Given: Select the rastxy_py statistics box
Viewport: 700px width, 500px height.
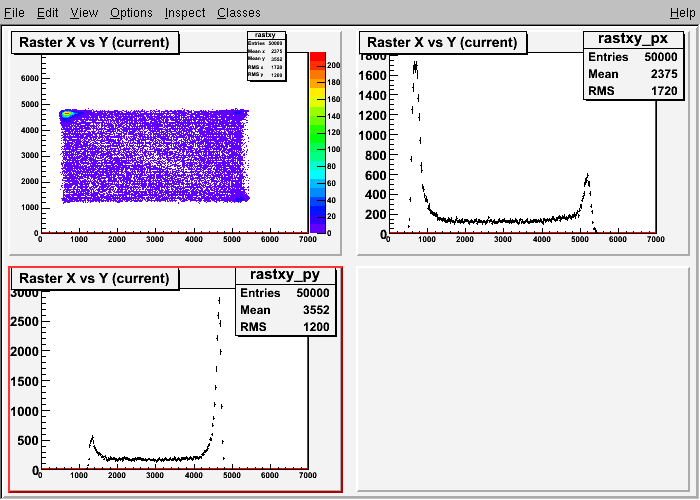Looking at the screenshot, I should 285,301.
